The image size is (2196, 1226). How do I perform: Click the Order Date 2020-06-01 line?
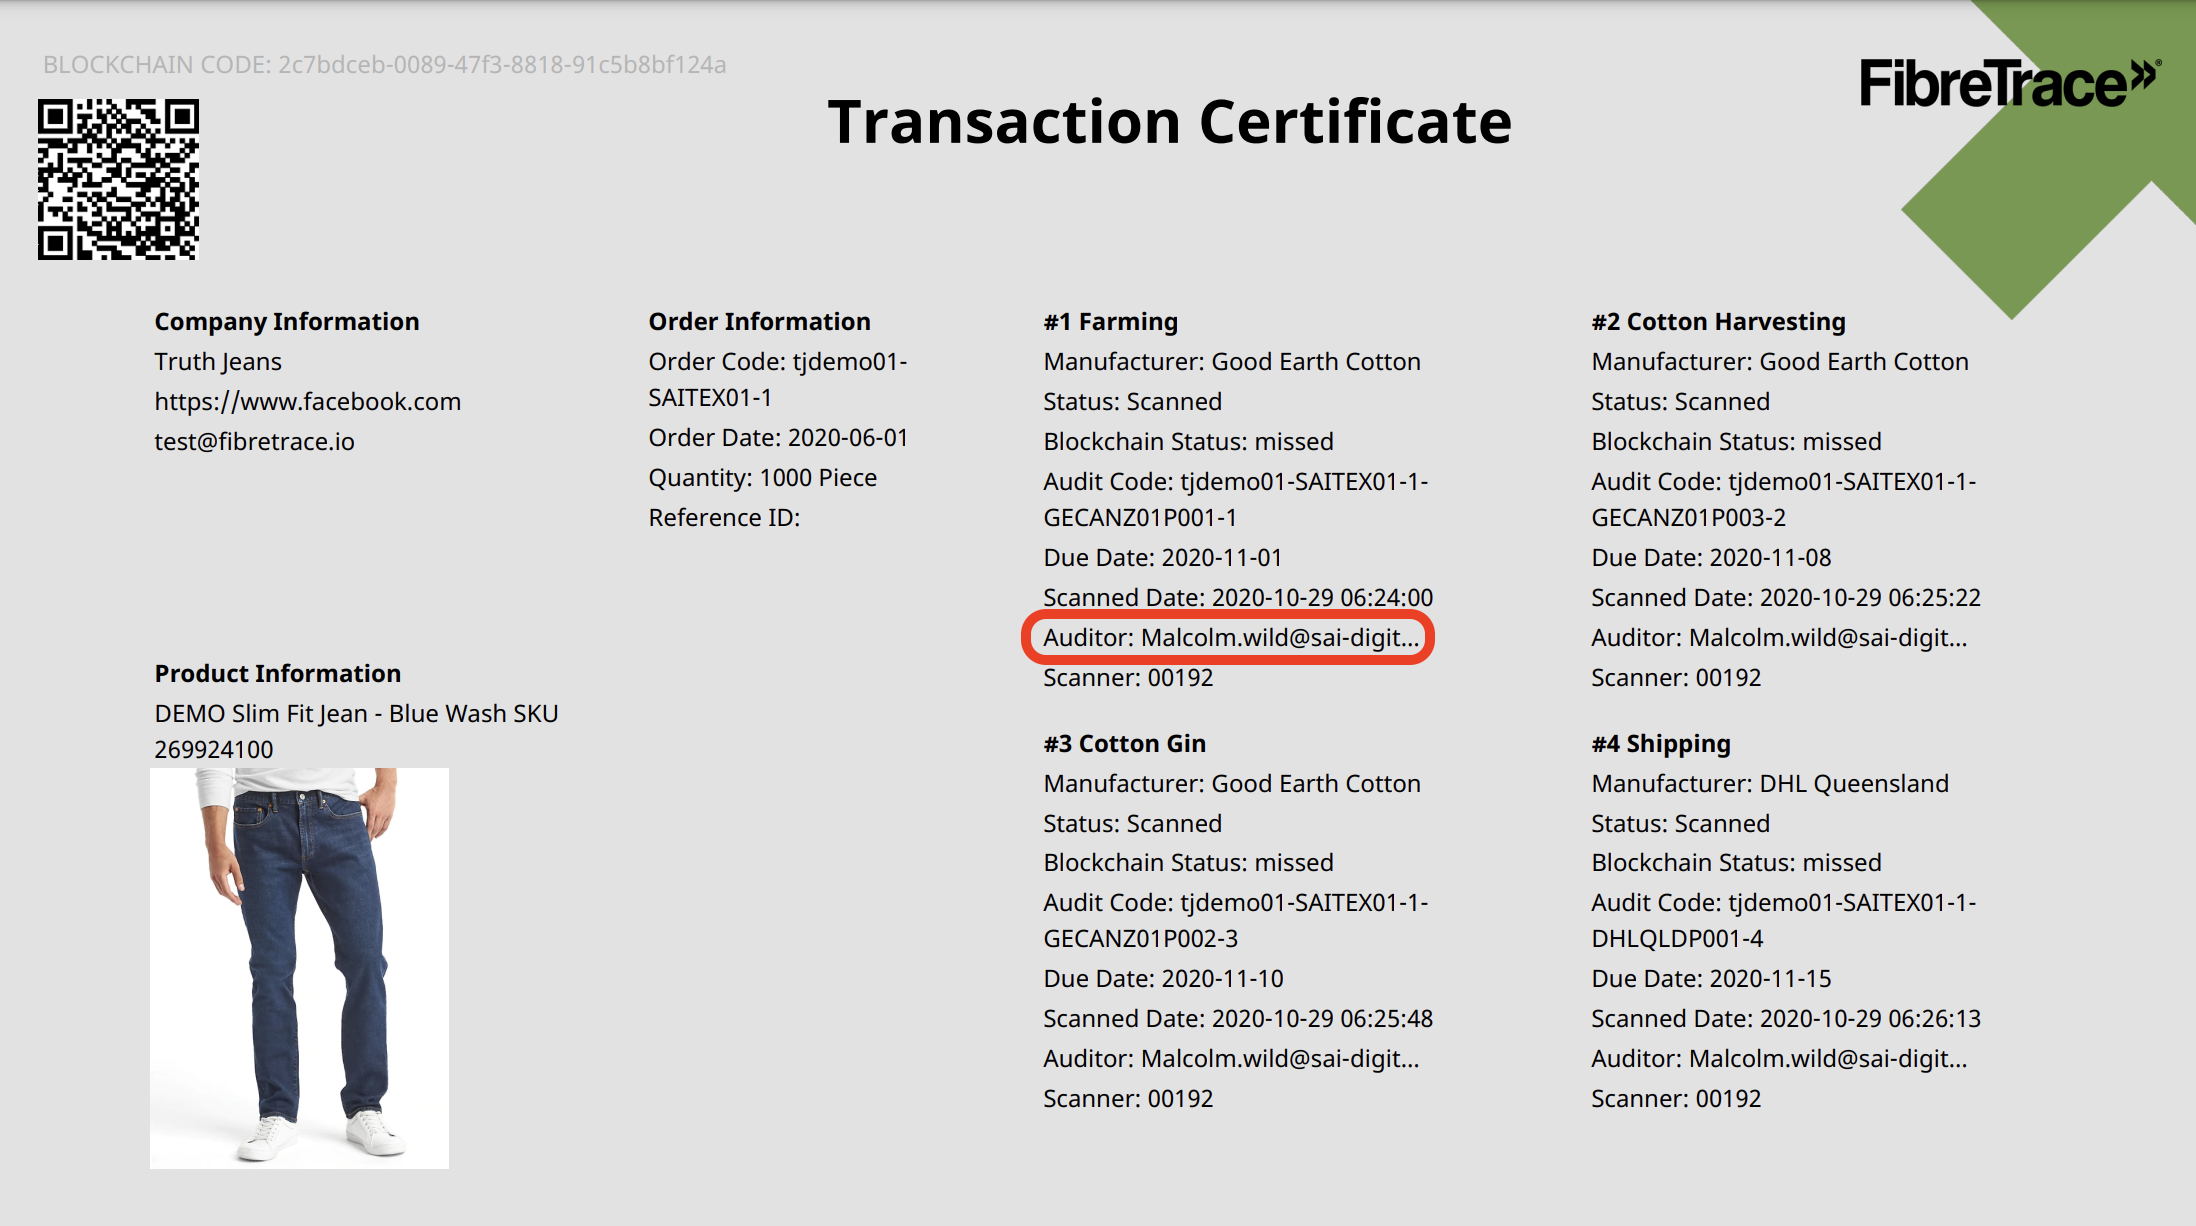(778, 438)
